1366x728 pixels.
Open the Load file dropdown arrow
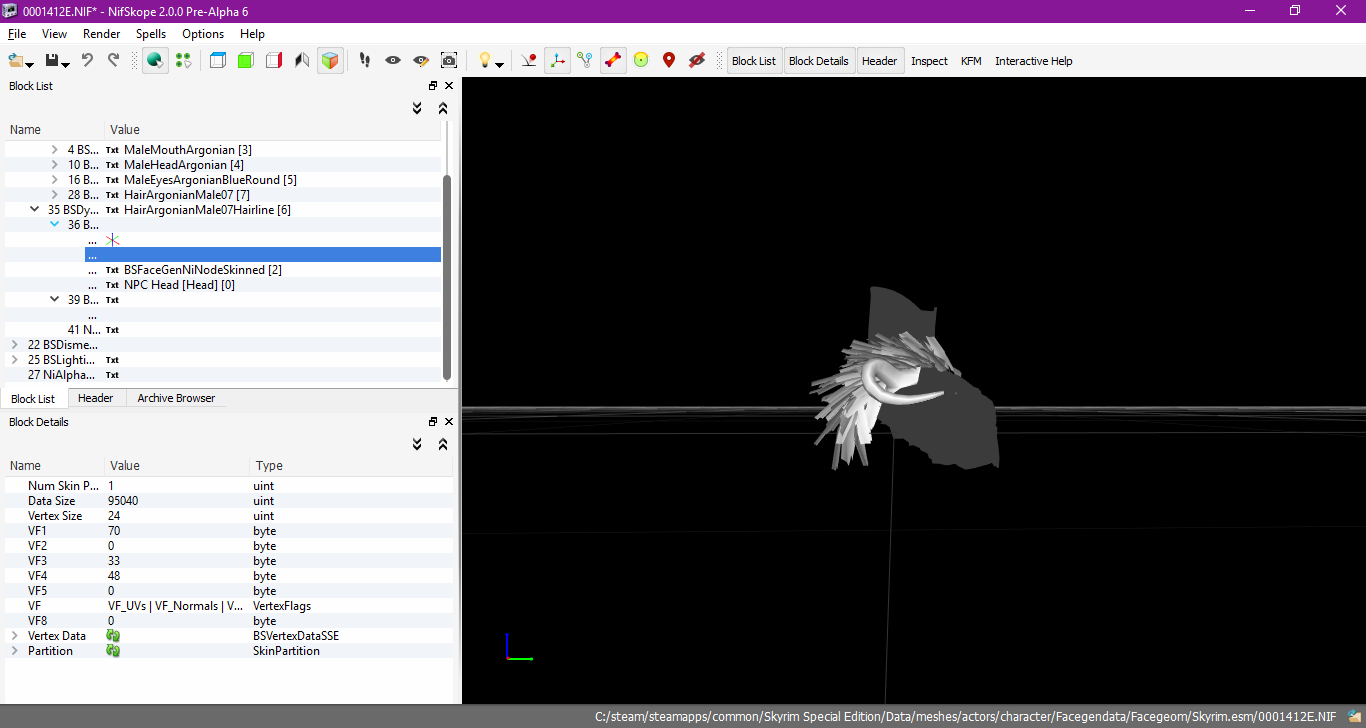[31, 65]
